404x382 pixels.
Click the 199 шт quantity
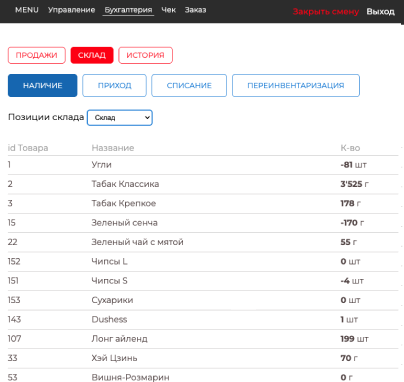354,339
